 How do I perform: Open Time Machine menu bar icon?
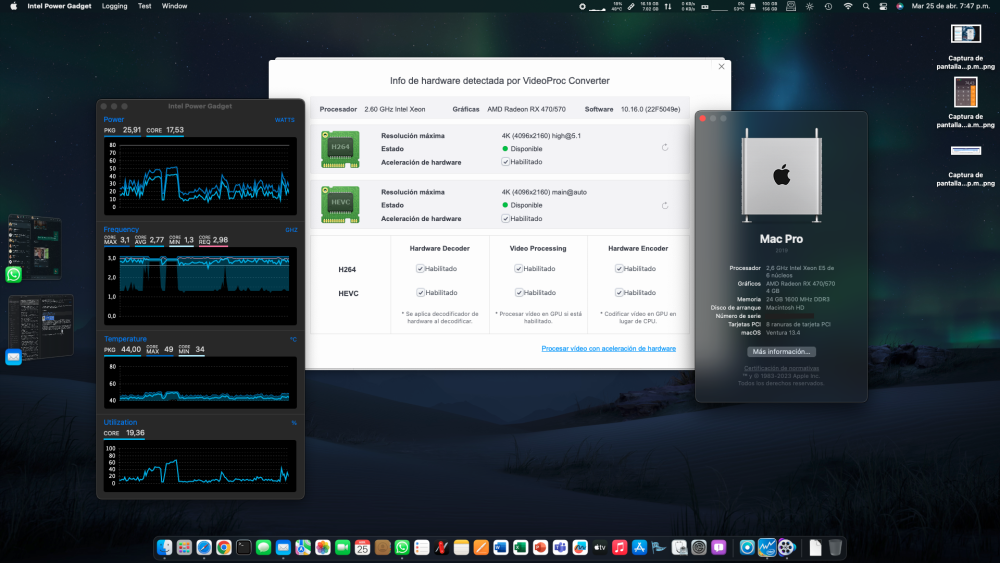pos(828,6)
